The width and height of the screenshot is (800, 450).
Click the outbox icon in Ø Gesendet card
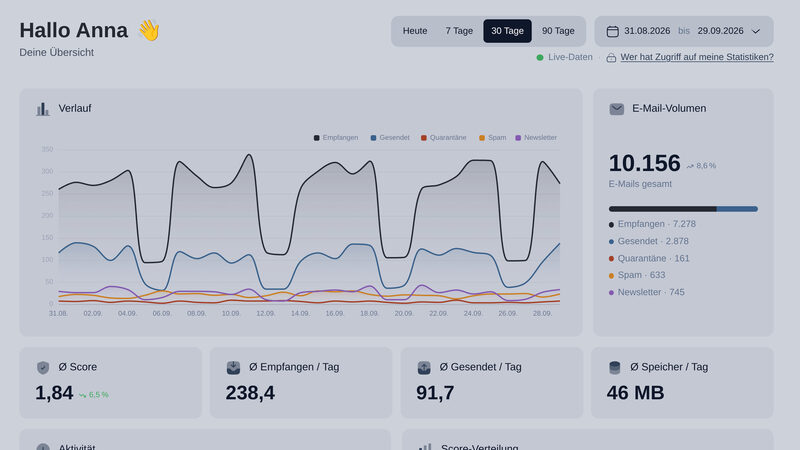(x=424, y=367)
